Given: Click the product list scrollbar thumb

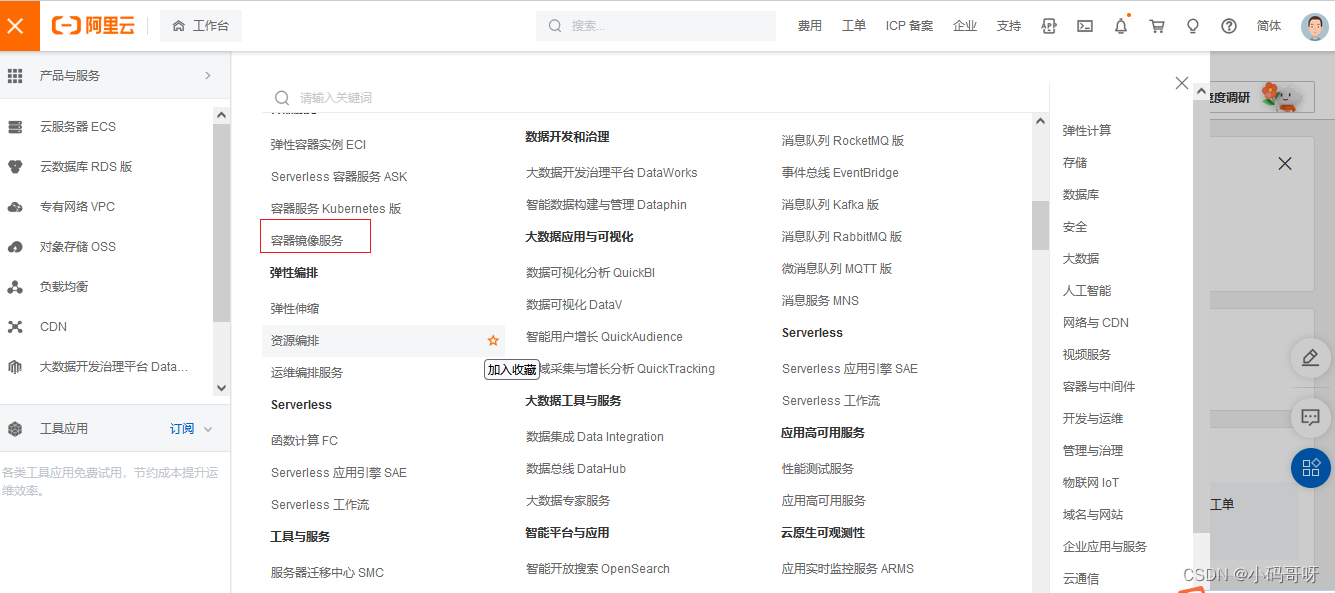Looking at the screenshot, I should click(x=1040, y=225).
